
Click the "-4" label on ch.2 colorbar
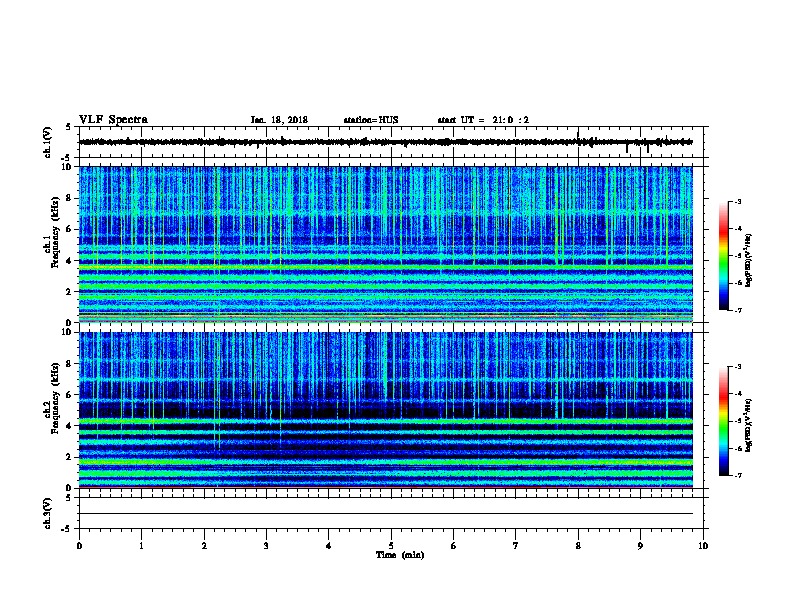(737, 394)
